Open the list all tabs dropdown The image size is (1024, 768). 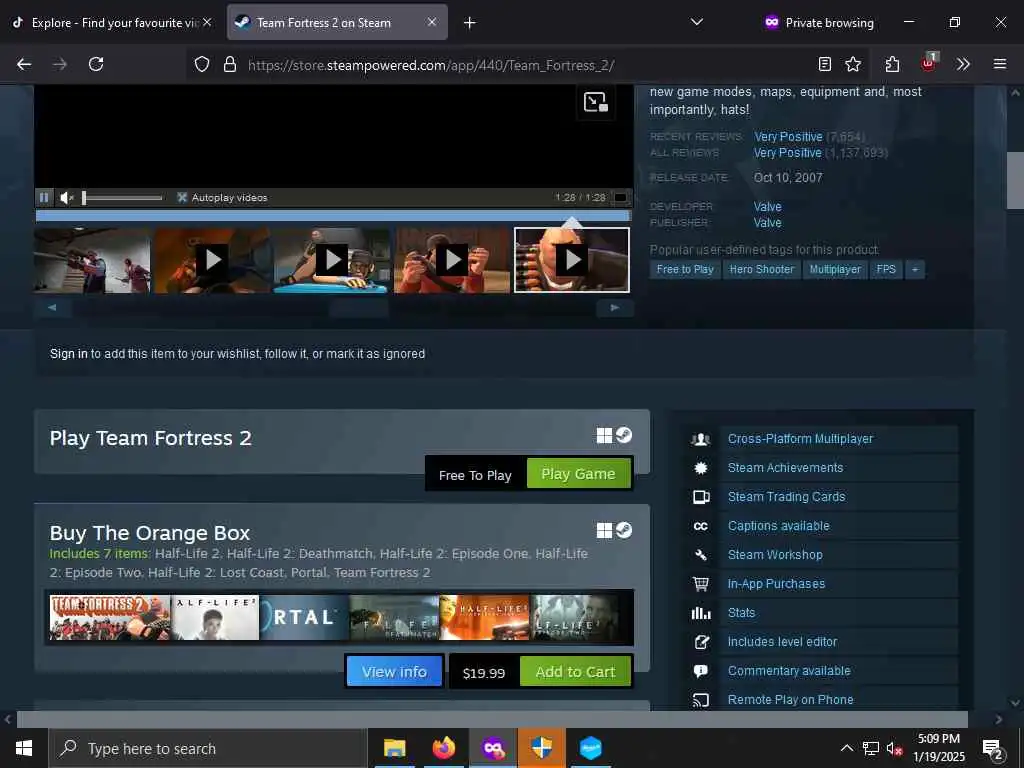[x=697, y=22]
